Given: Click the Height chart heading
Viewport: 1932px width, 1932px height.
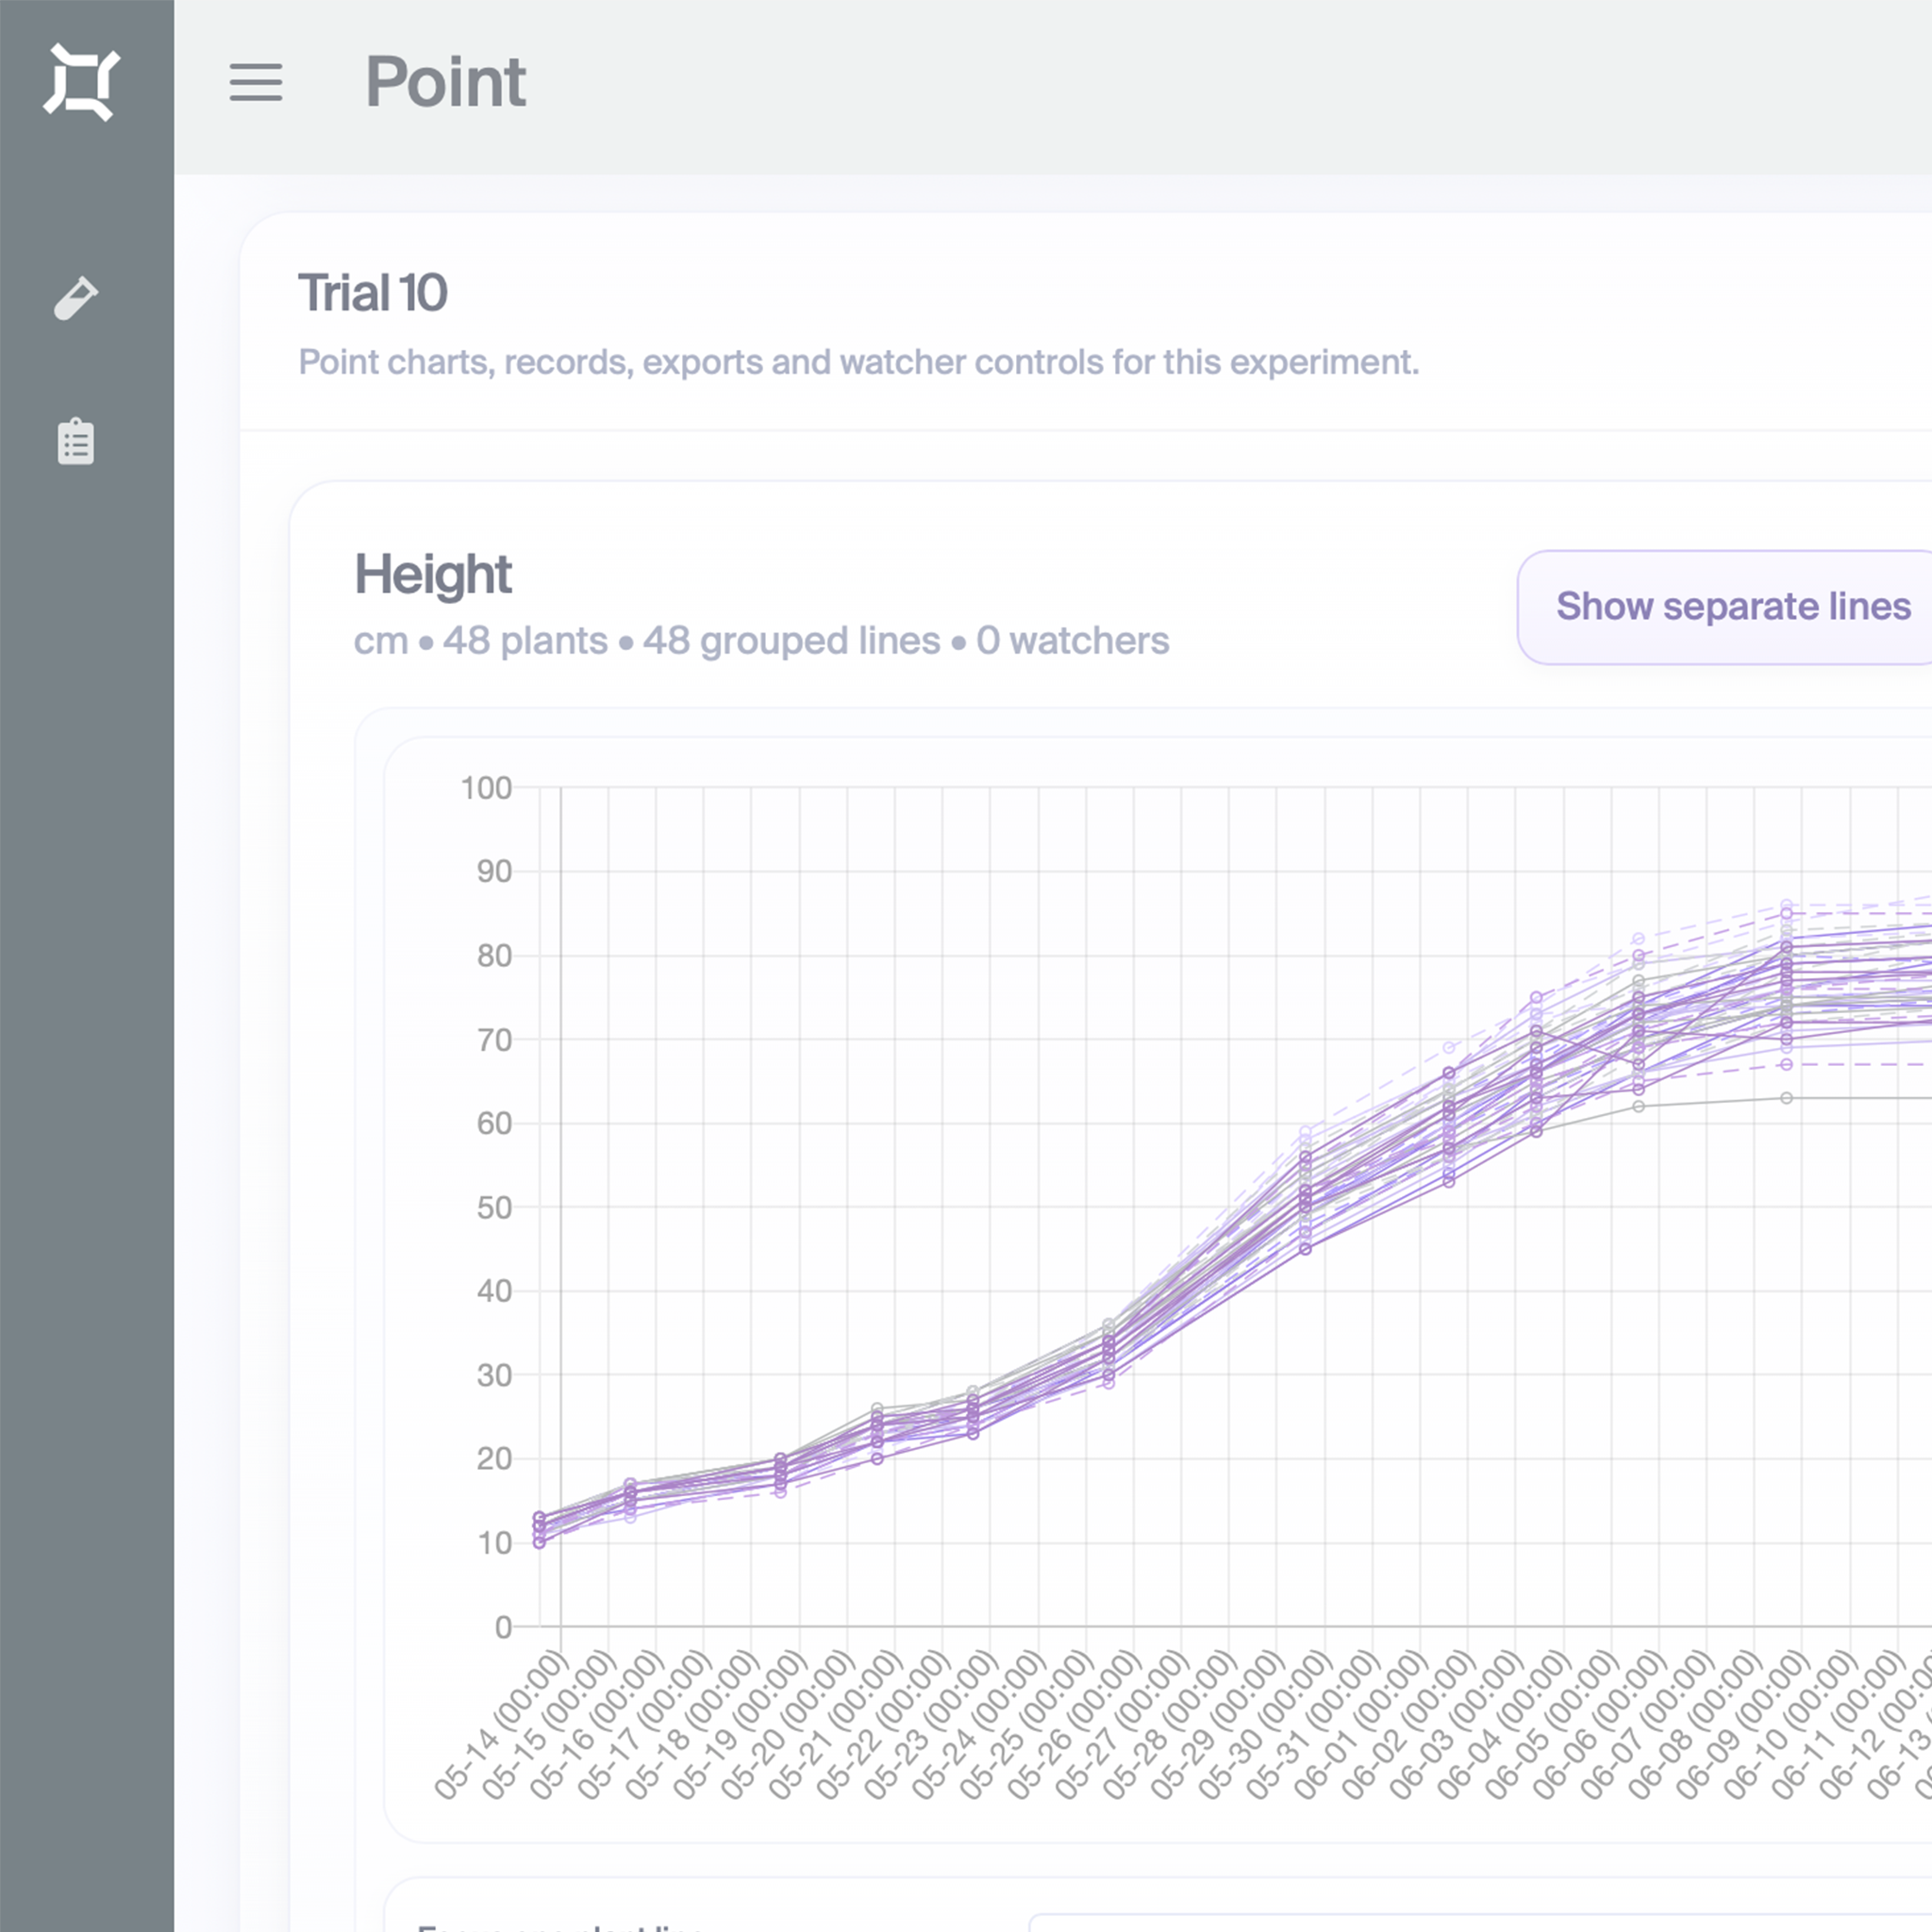Looking at the screenshot, I should [x=433, y=575].
